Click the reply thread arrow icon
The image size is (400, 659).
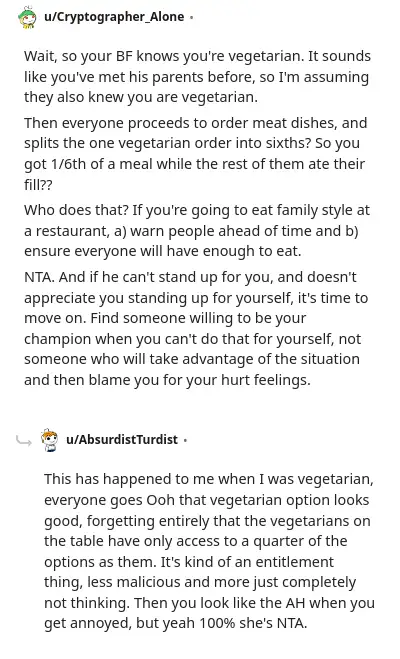(x=24, y=441)
